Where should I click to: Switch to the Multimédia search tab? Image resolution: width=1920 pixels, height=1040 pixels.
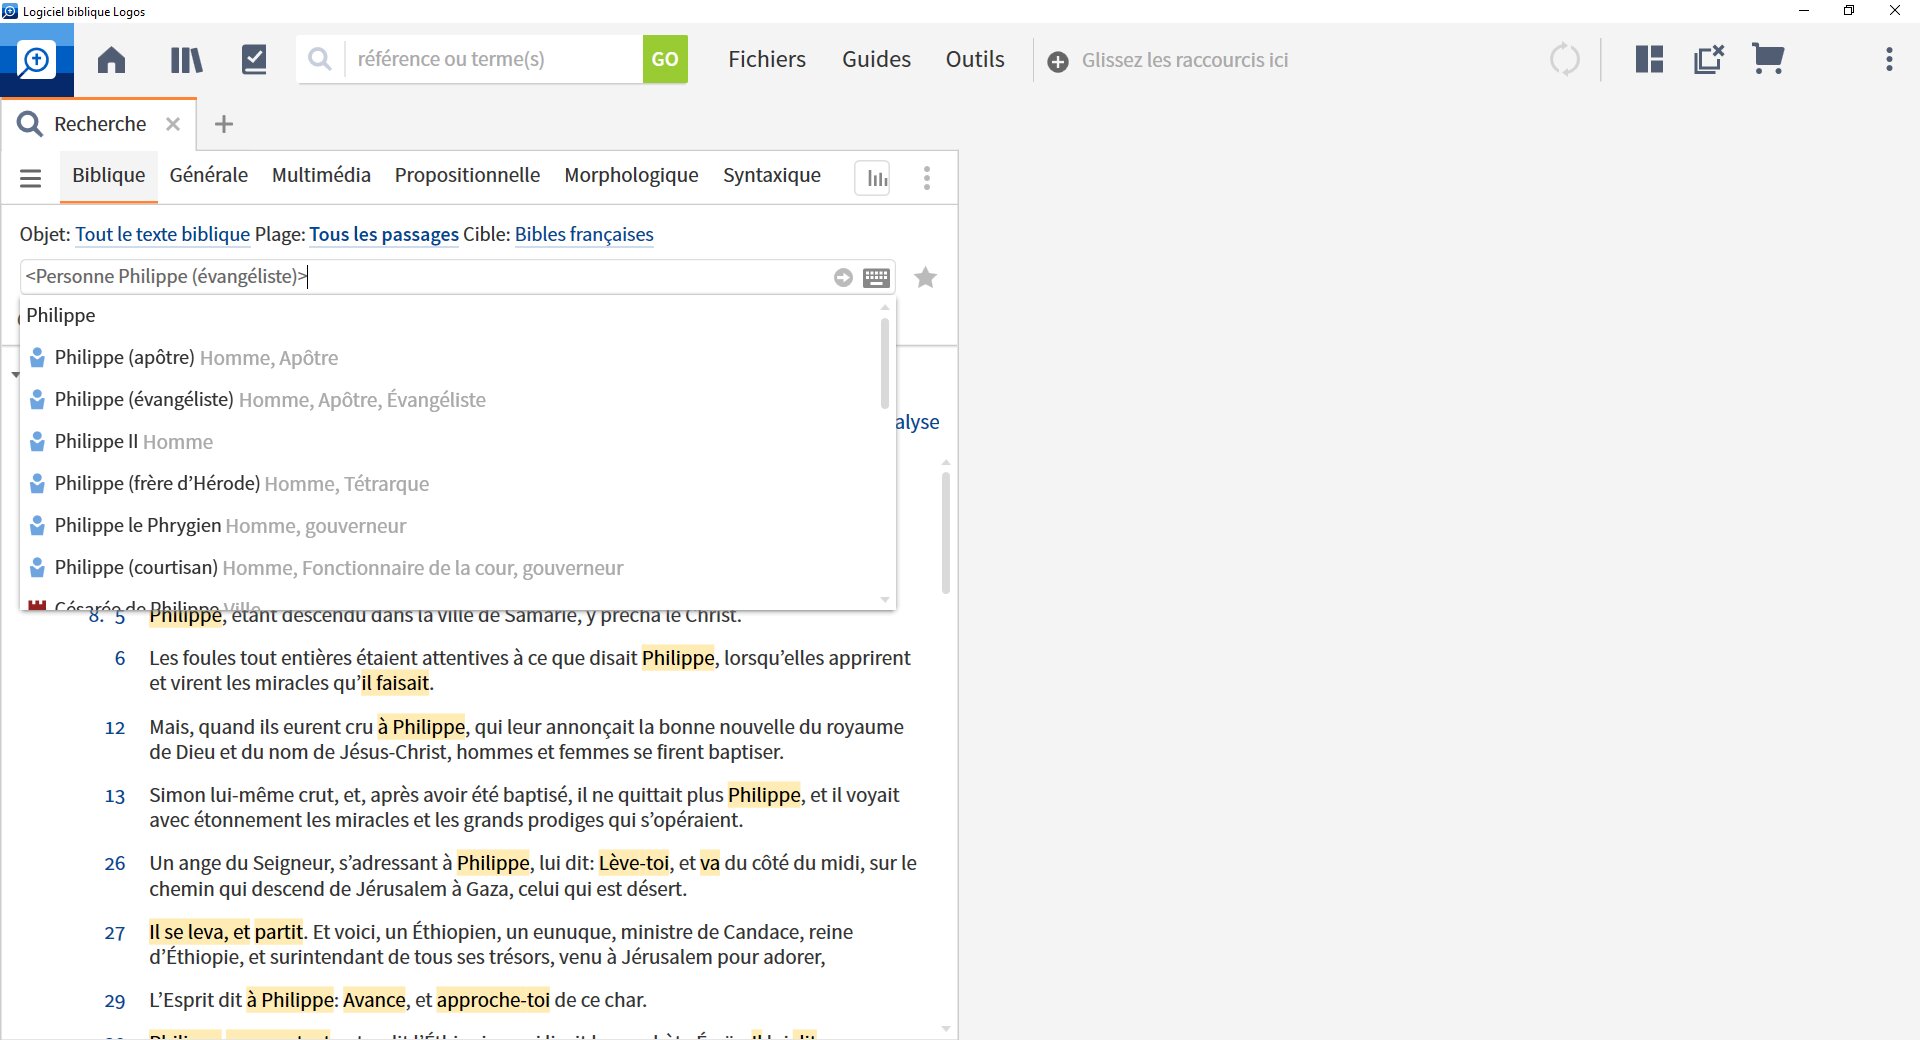pos(321,175)
